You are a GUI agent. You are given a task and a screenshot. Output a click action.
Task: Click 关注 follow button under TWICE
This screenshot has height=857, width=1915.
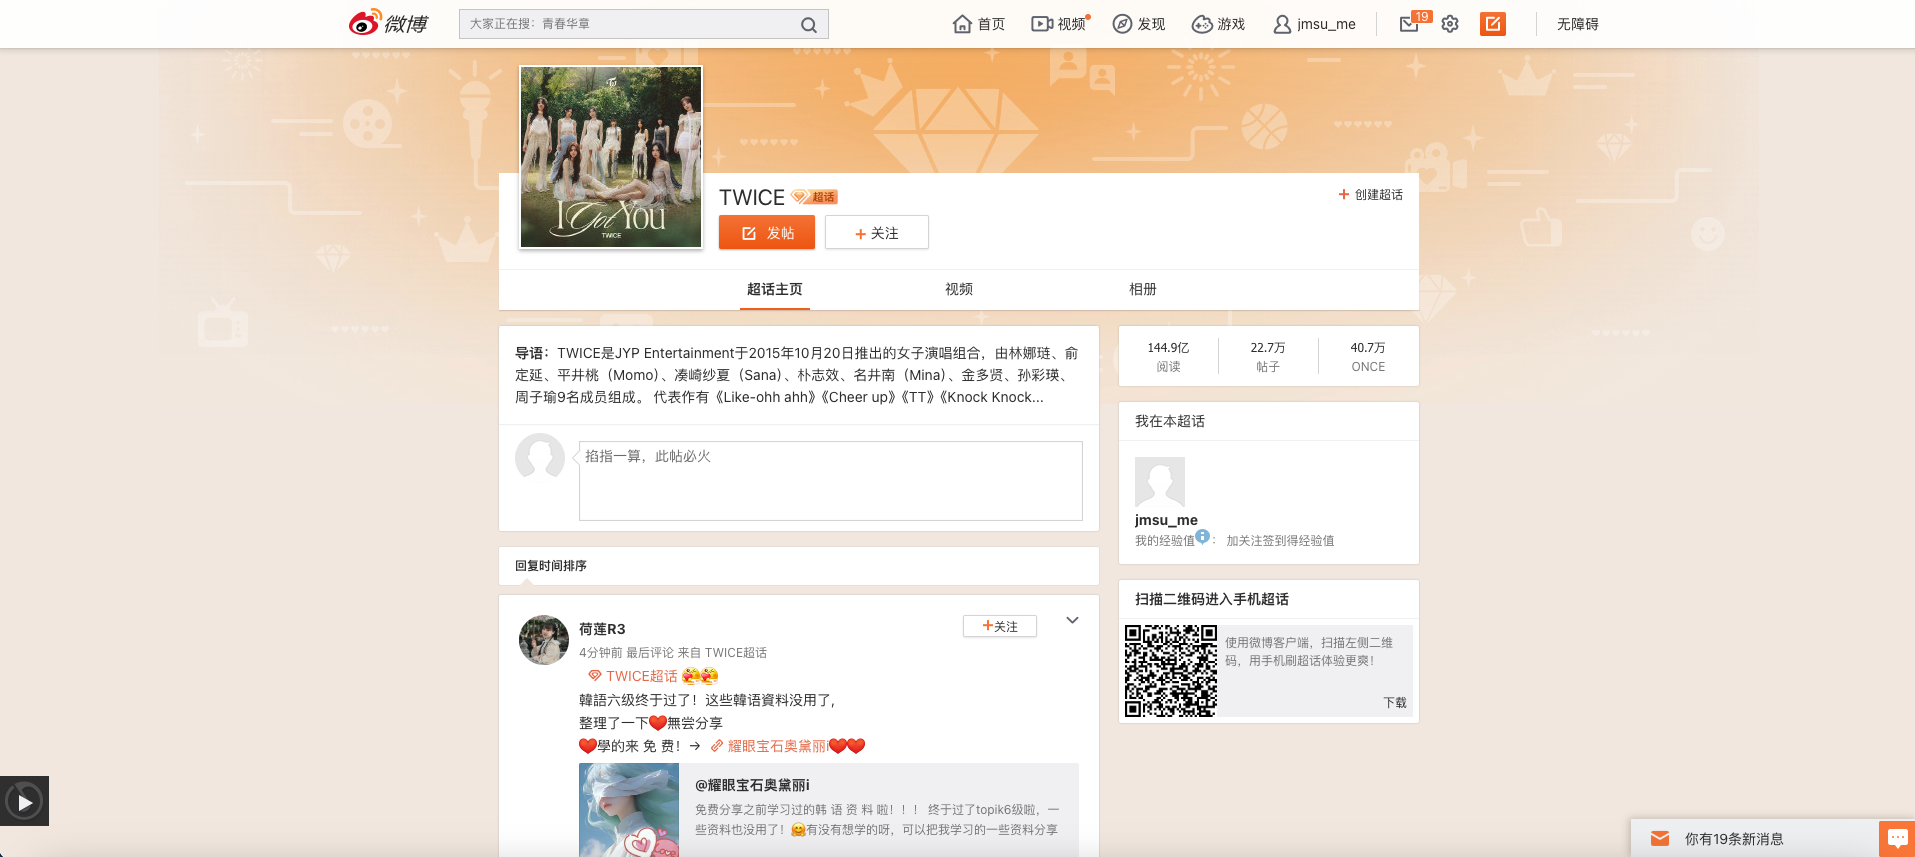pyautogui.click(x=877, y=233)
